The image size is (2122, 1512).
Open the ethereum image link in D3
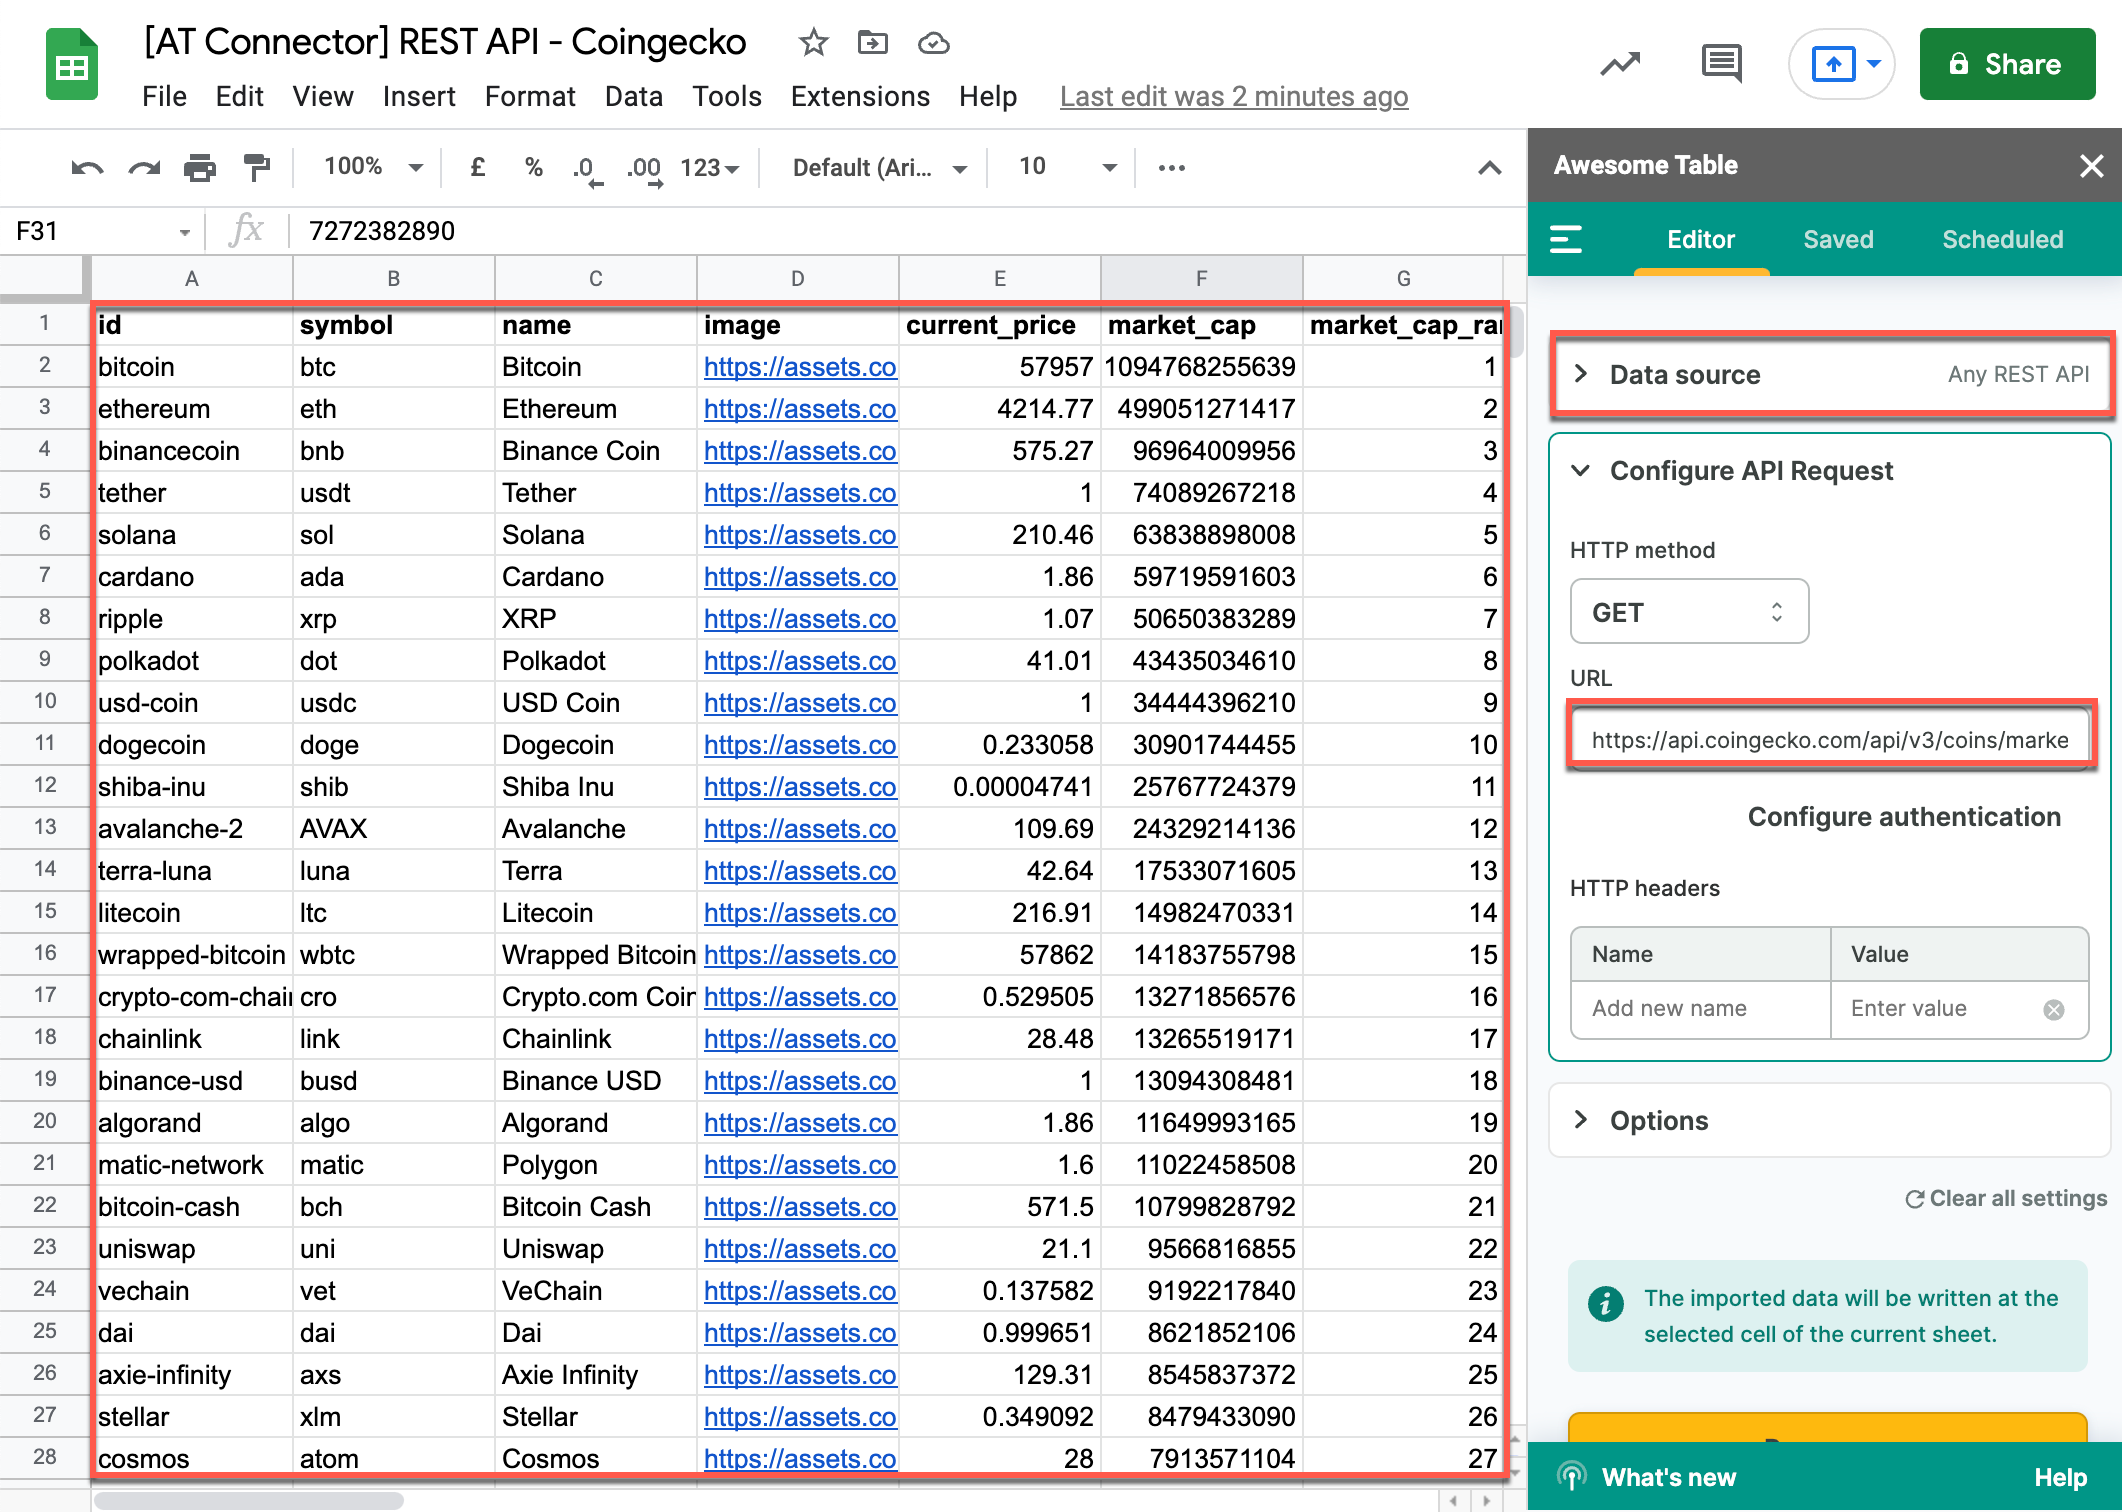point(800,409)
